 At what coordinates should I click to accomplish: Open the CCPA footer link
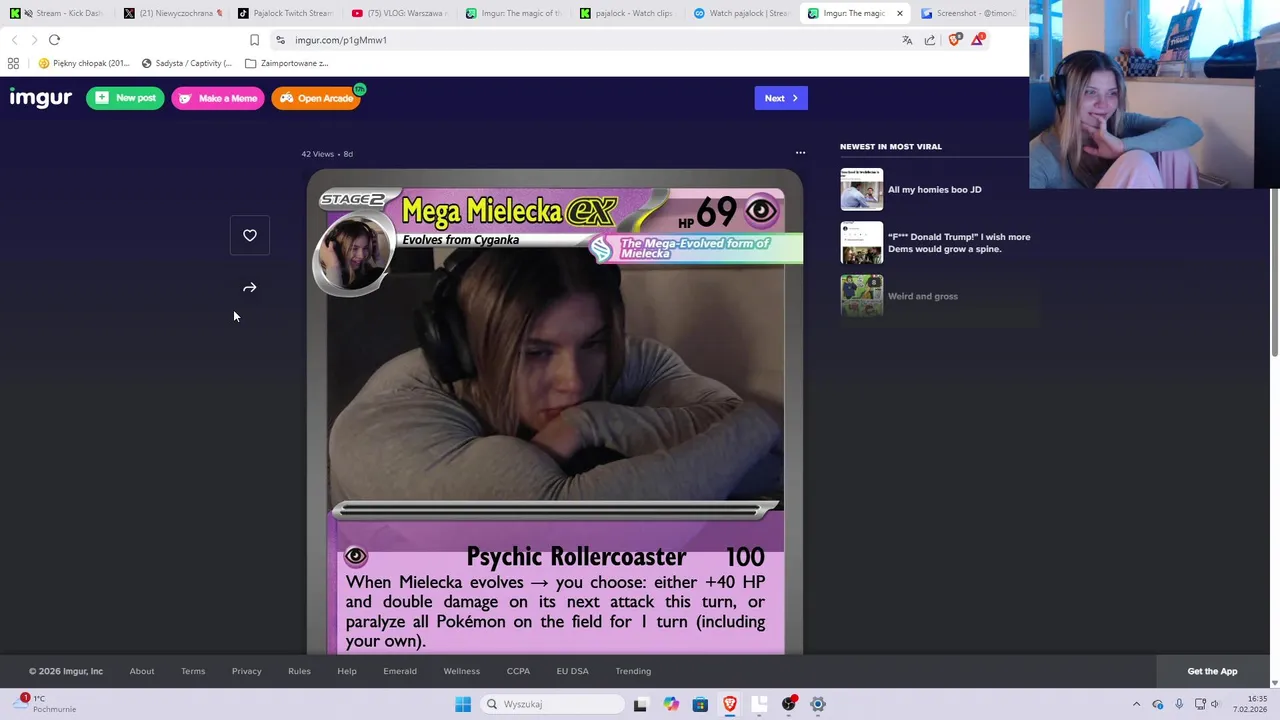pos(518,671)
